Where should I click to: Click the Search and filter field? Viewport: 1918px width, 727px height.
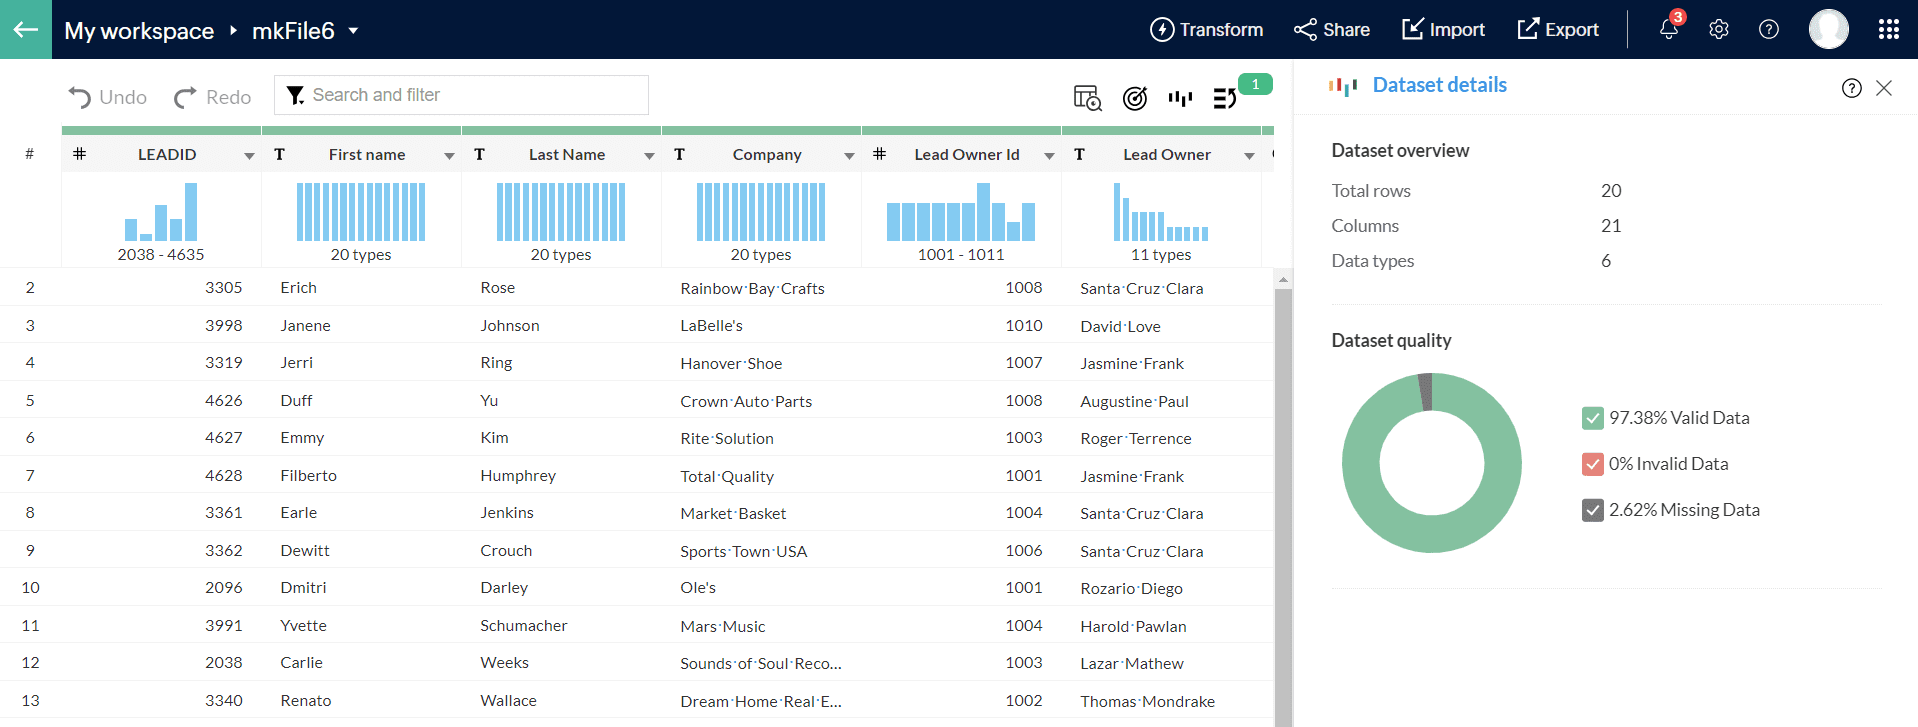[461, 95]
